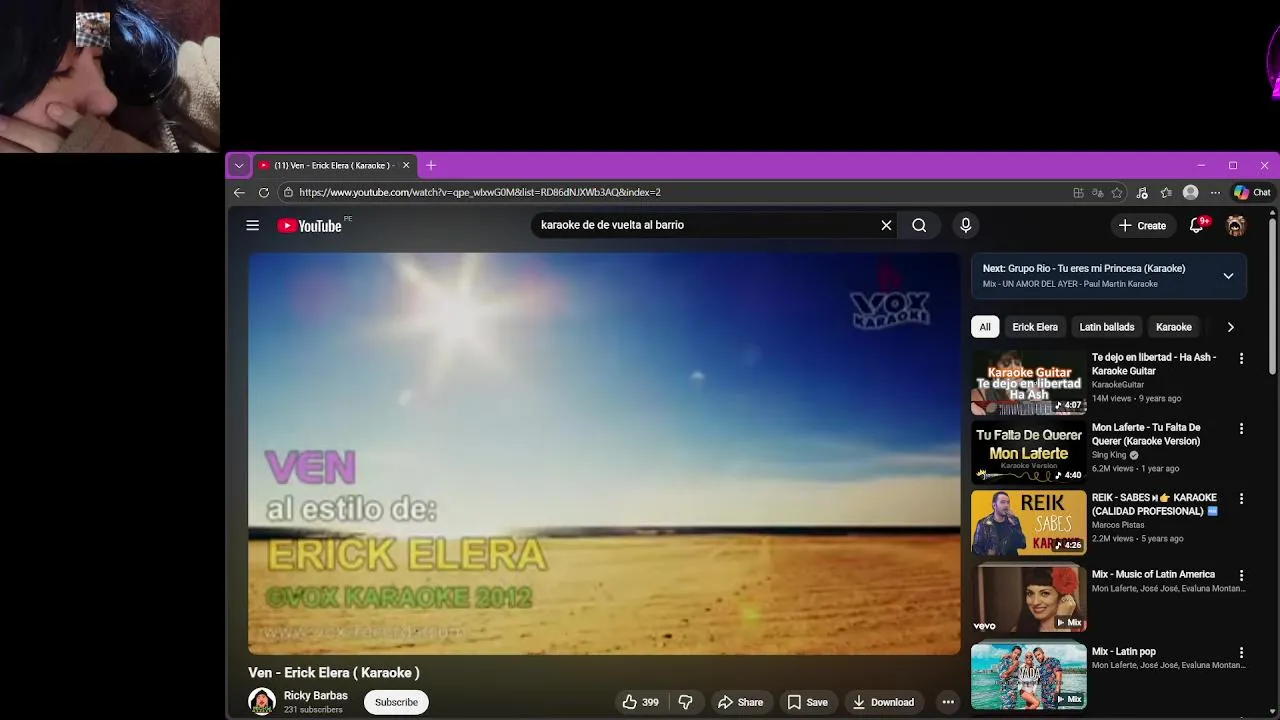Click the Marcos Pistas channel name
Image resolution: width=1280 pixels, height=720 pixels.
(1120, 525)
